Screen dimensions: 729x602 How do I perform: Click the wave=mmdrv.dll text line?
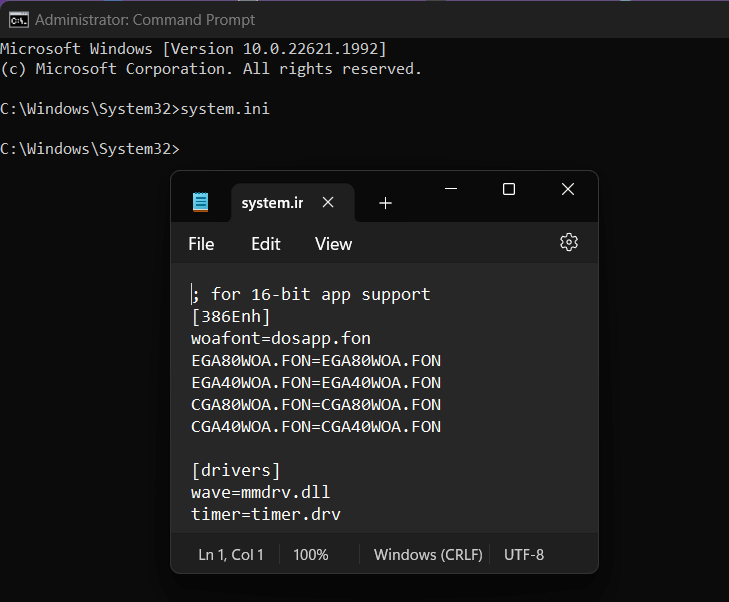coord(260,492)
